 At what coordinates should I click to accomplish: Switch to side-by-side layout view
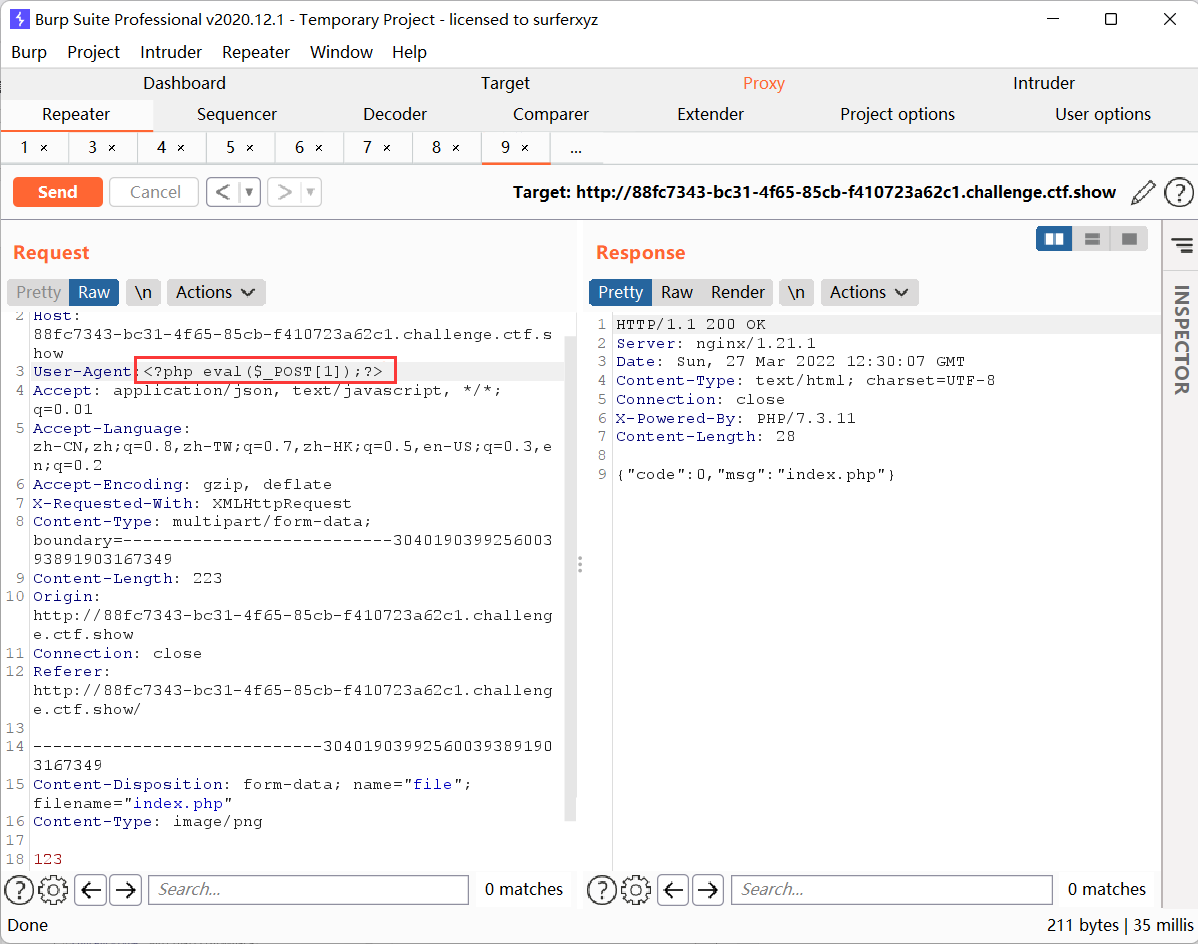click(1054, 239)
